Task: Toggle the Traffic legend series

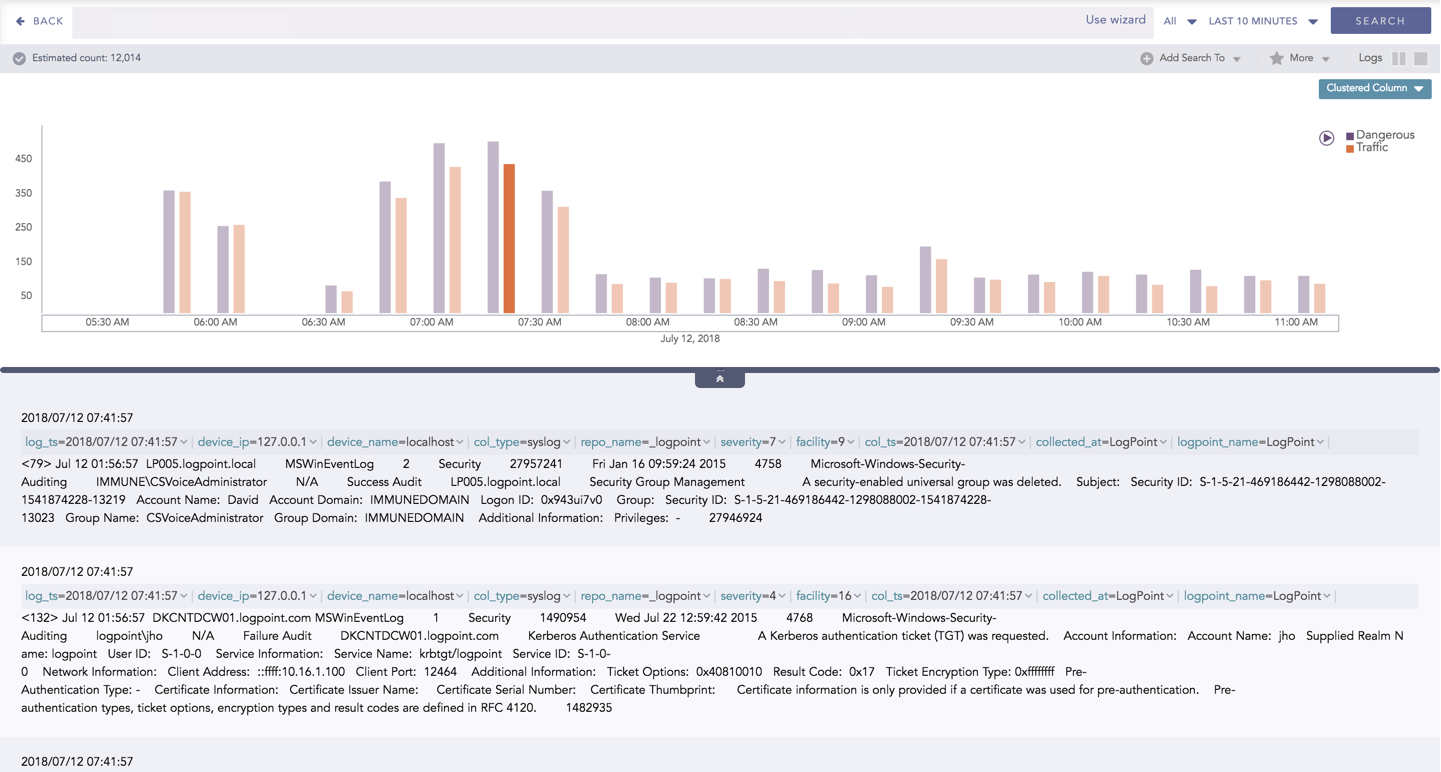Action: click(x=1371, y=148)
